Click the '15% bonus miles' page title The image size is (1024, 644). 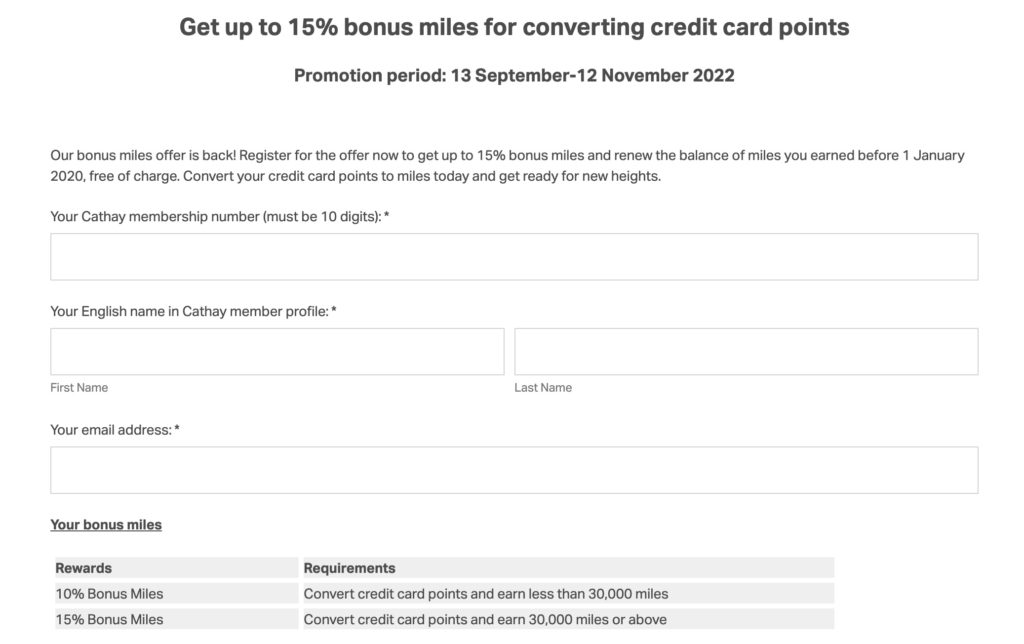pyautogui.click(x=514, y=27)
